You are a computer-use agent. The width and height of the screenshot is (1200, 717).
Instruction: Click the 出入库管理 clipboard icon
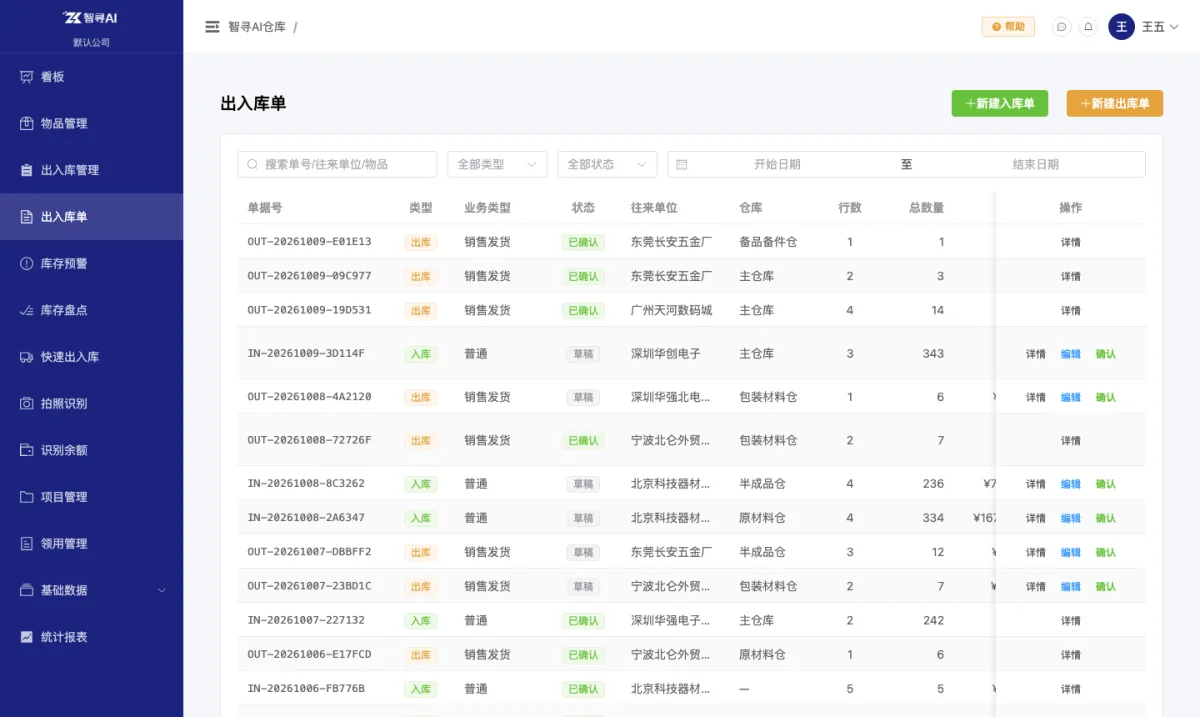tap(27, 170)
